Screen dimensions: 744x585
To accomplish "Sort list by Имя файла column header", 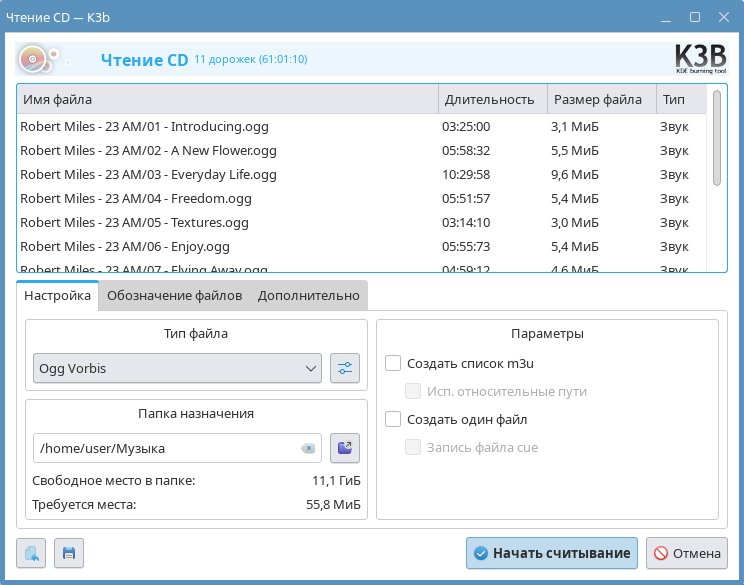I will pos(227,99).
